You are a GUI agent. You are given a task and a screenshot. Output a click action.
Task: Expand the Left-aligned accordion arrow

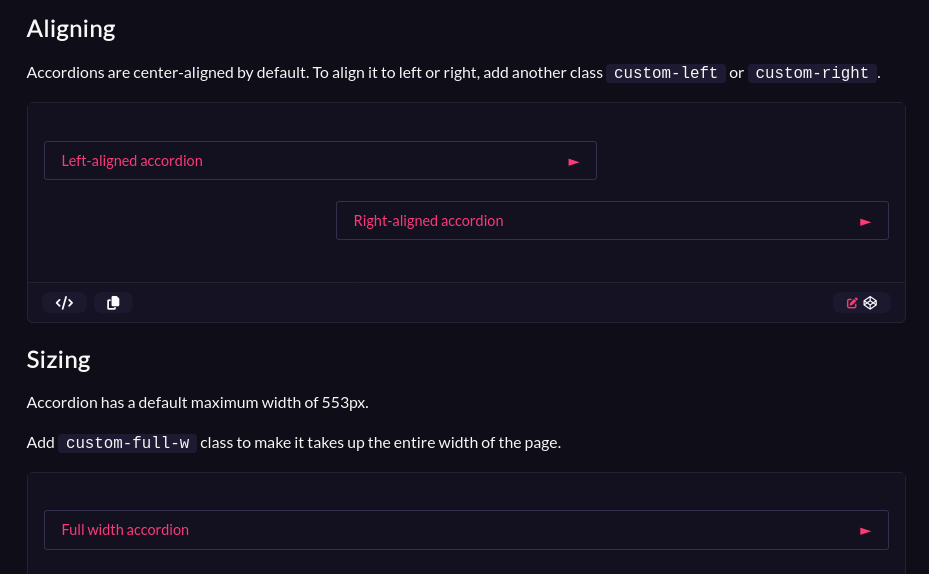pyautogui.click(x=573, y=162)
